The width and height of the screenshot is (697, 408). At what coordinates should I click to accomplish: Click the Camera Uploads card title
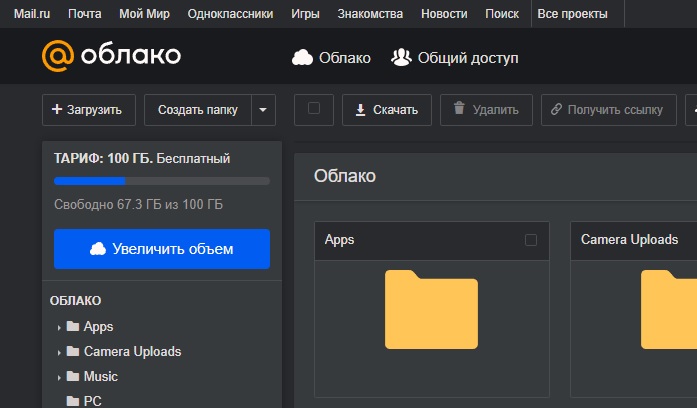(629, 240)
